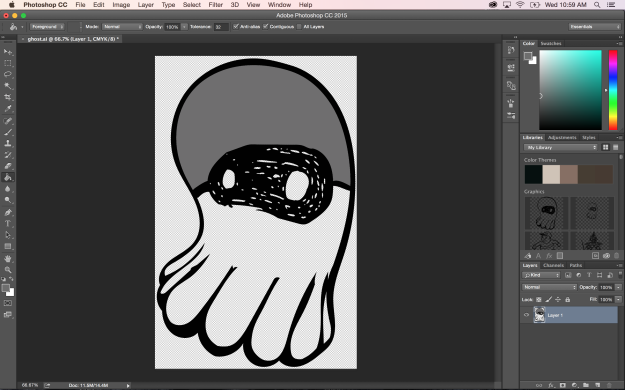
Task: Select the Paint Bucket tool in toolbox
Action: [8, 177]
